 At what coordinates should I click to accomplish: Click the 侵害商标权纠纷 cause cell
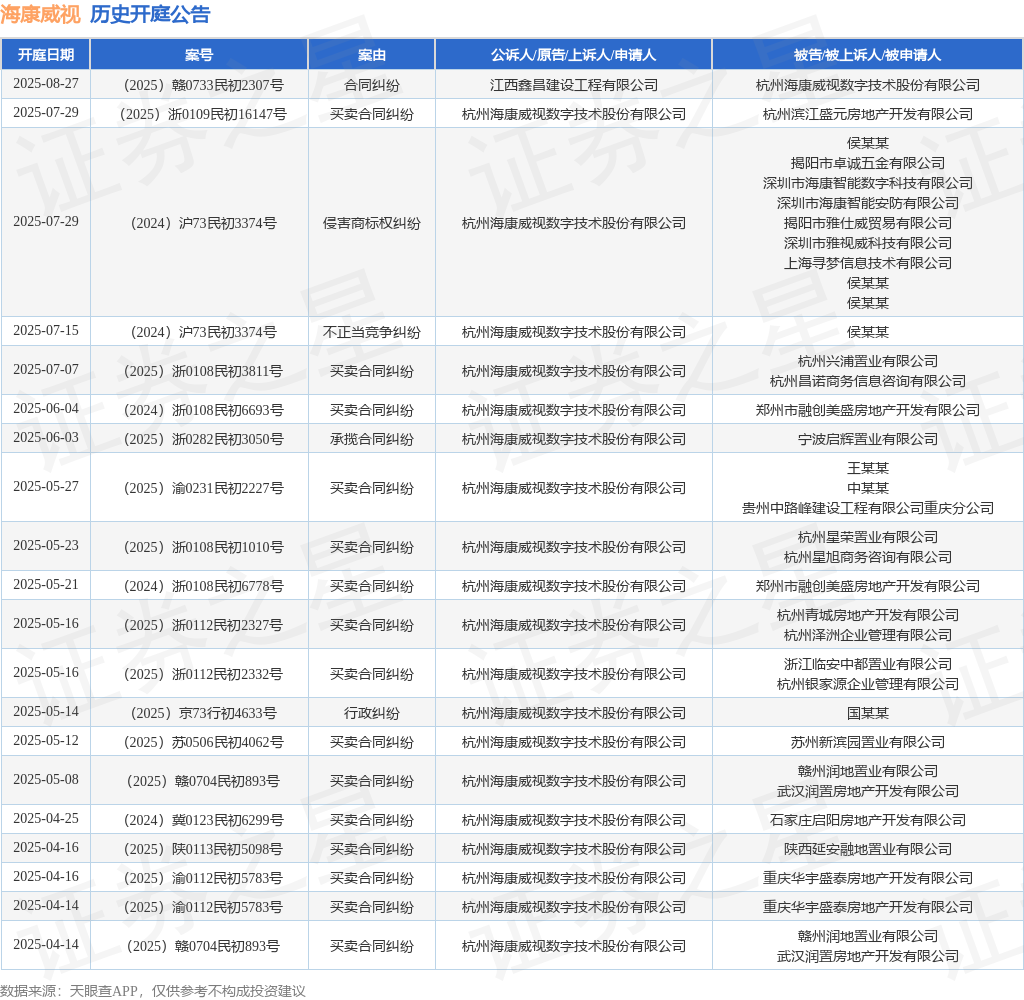pos(372,223)
